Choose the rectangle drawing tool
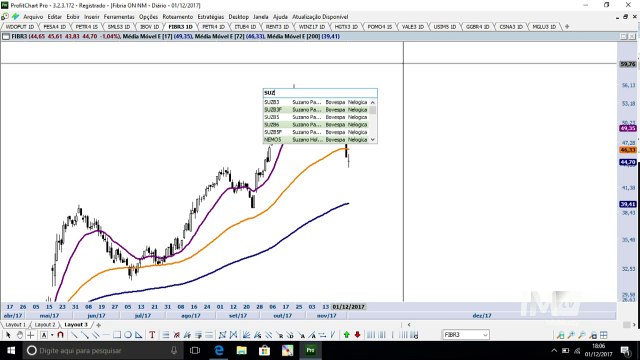The height and width of the screenshot is (360, 640). coord(117,335)
